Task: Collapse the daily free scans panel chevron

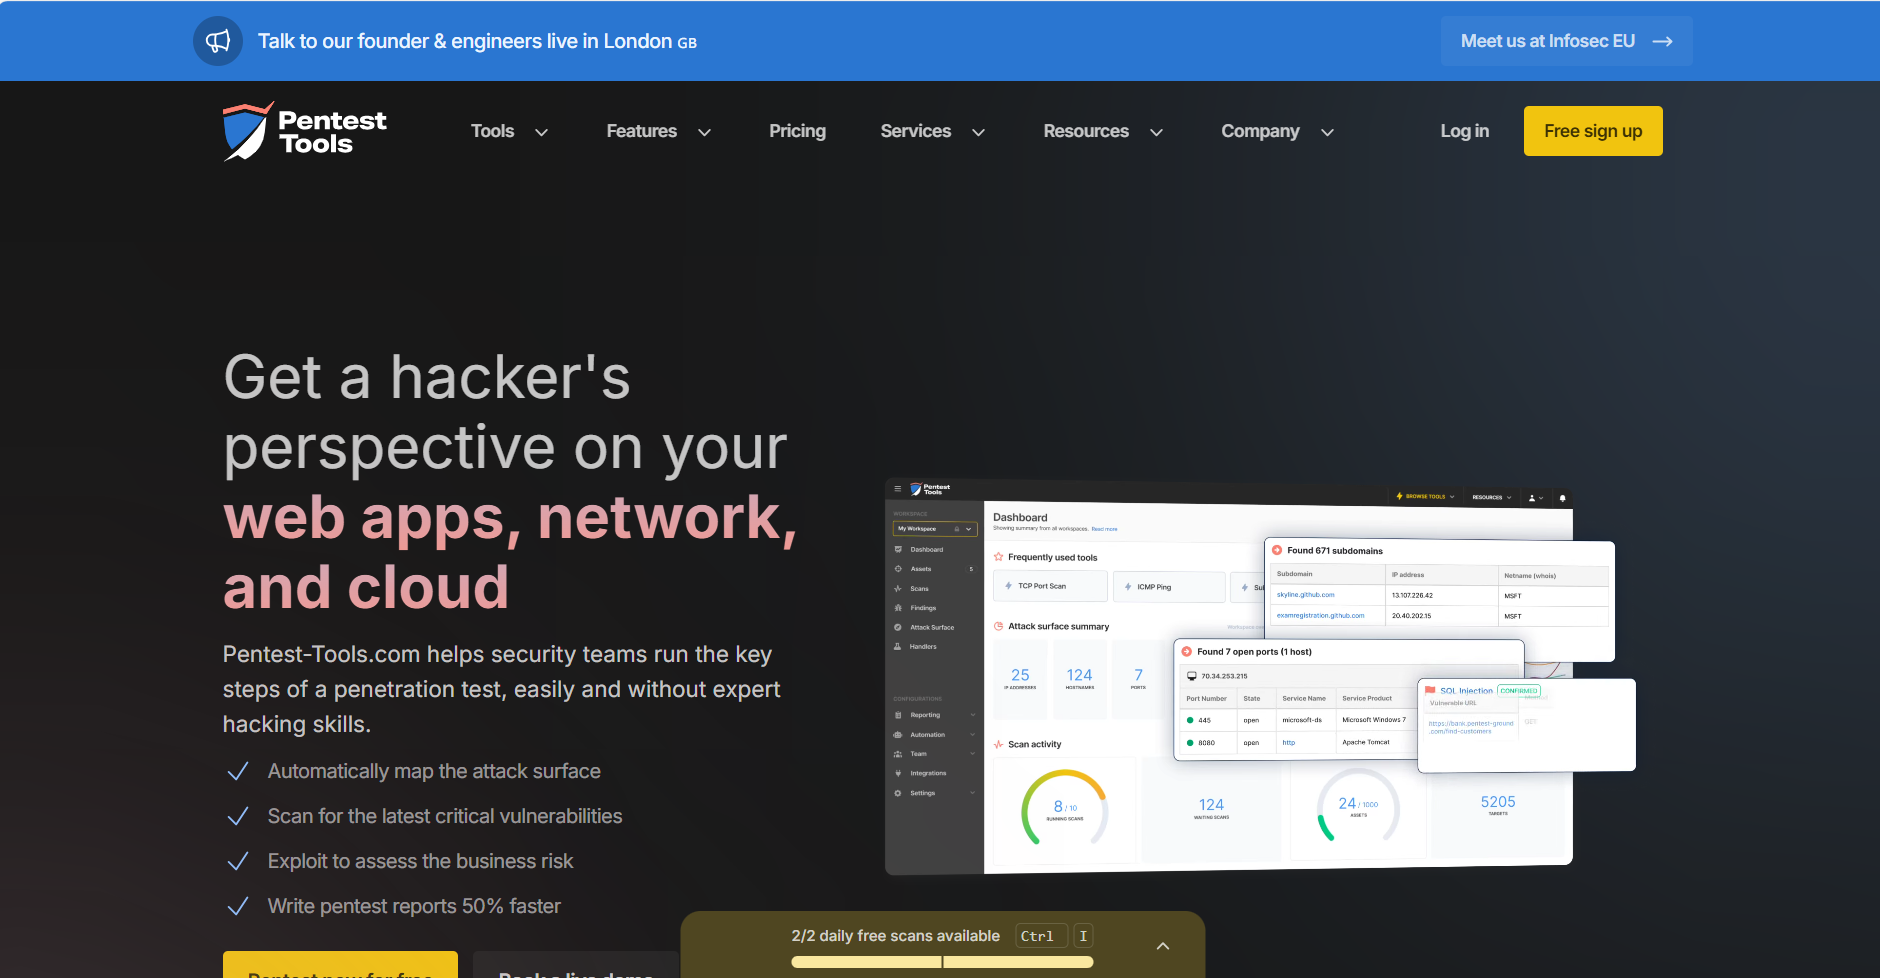Action: click(1163, 946)
